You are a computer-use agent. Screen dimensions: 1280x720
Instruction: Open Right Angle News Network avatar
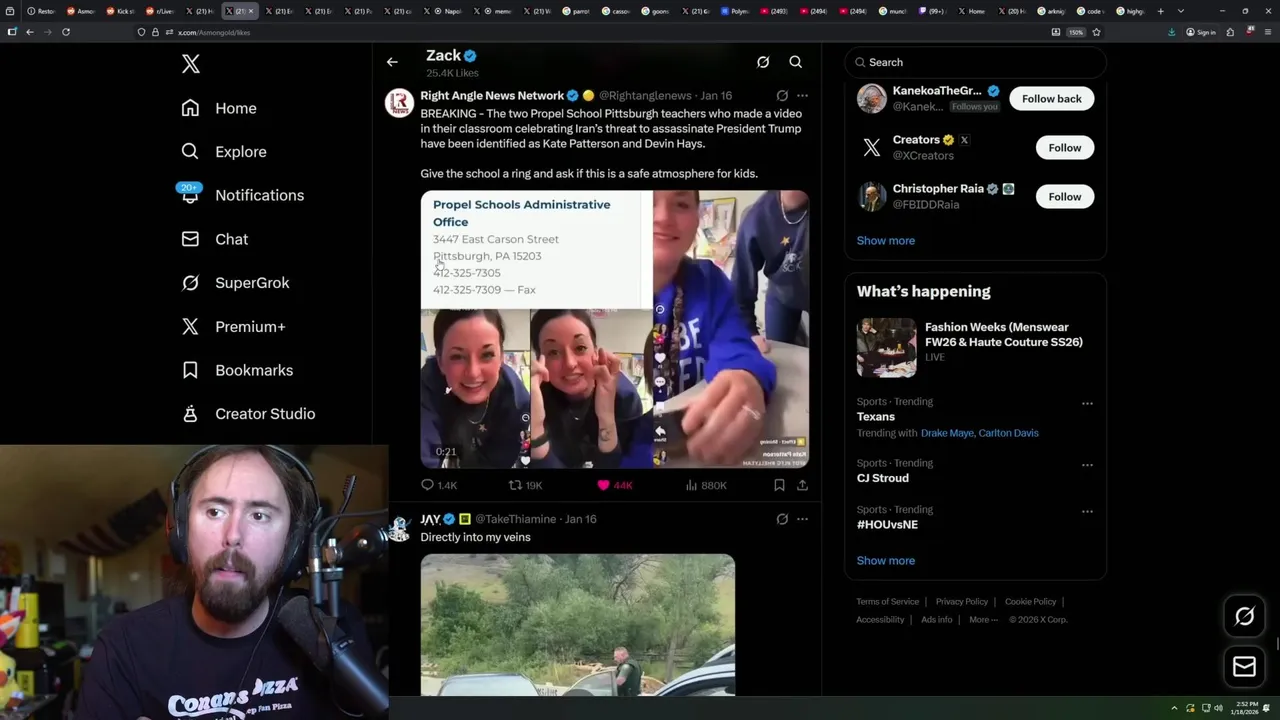[x=400, y=103]
